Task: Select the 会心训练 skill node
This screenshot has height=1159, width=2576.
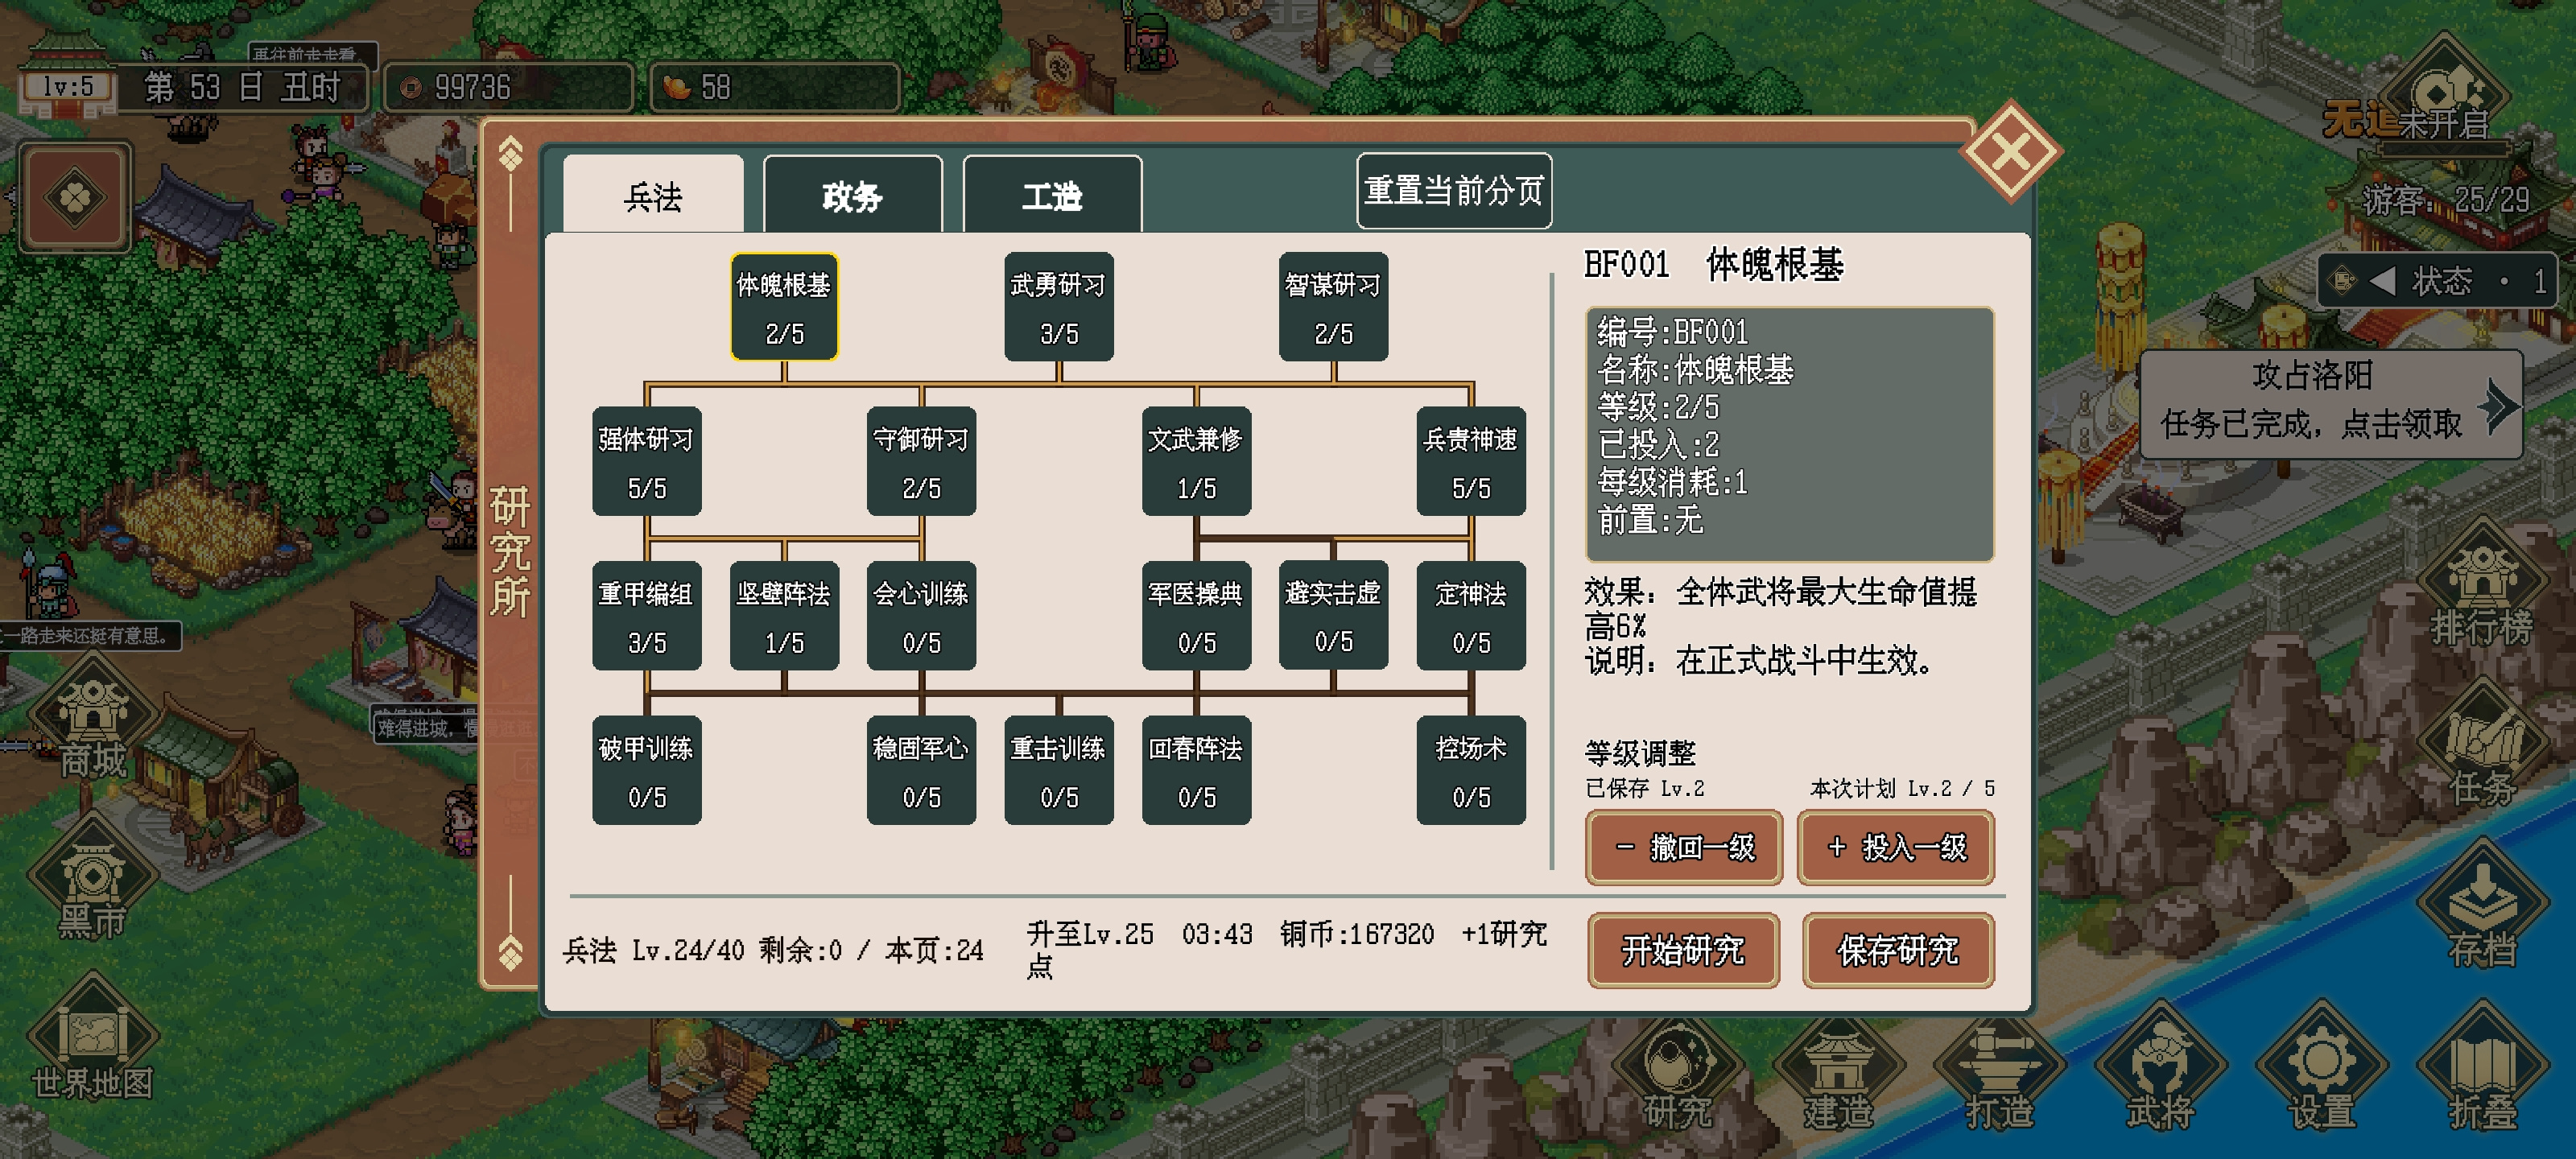Action: coord(921,616)
